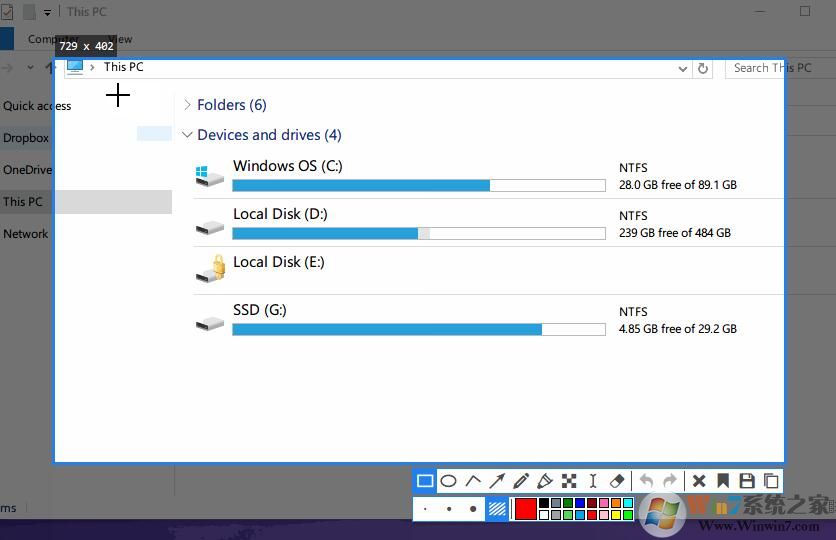Open the large red current color box

(x=526, y=509)
